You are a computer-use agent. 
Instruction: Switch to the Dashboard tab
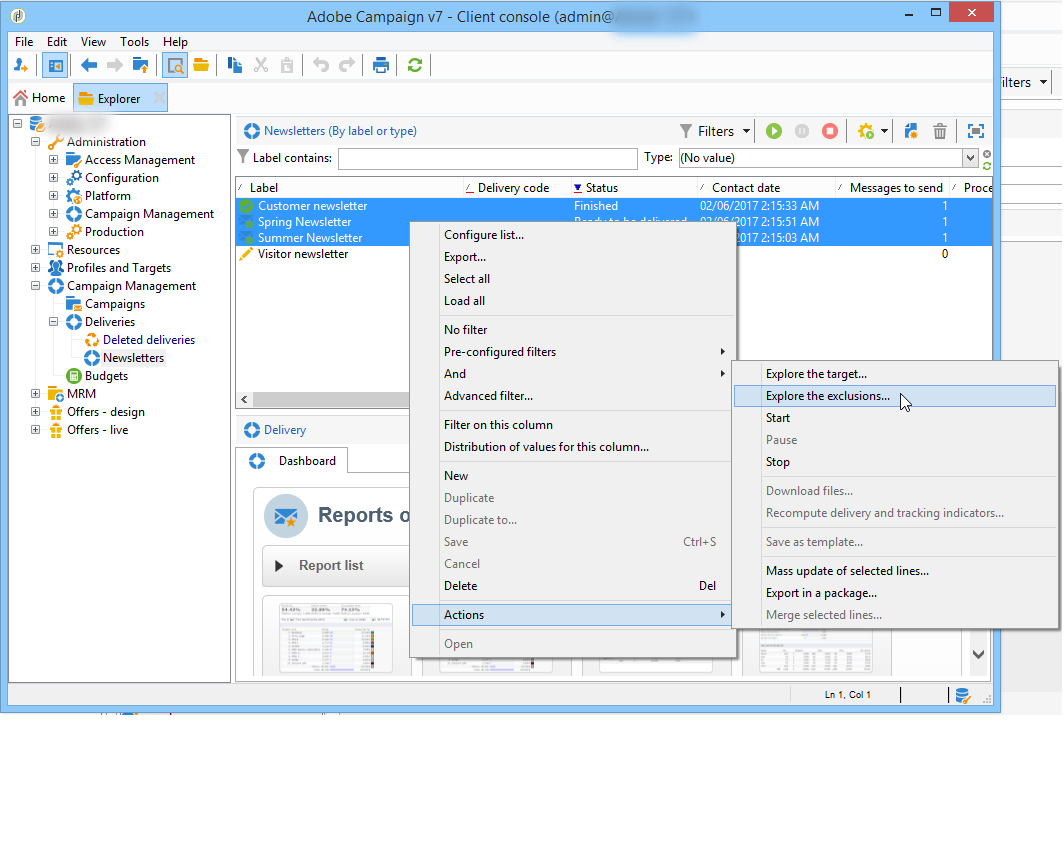292,461
